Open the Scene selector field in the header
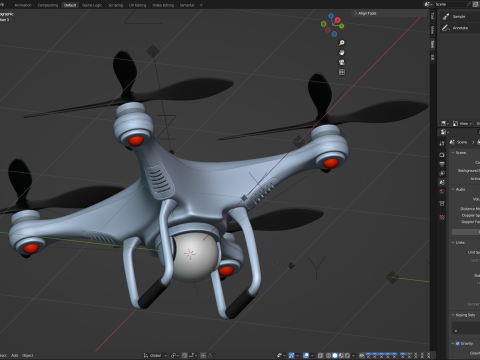The width and height of the screenshot is (480, 360). tap(449, 4)
